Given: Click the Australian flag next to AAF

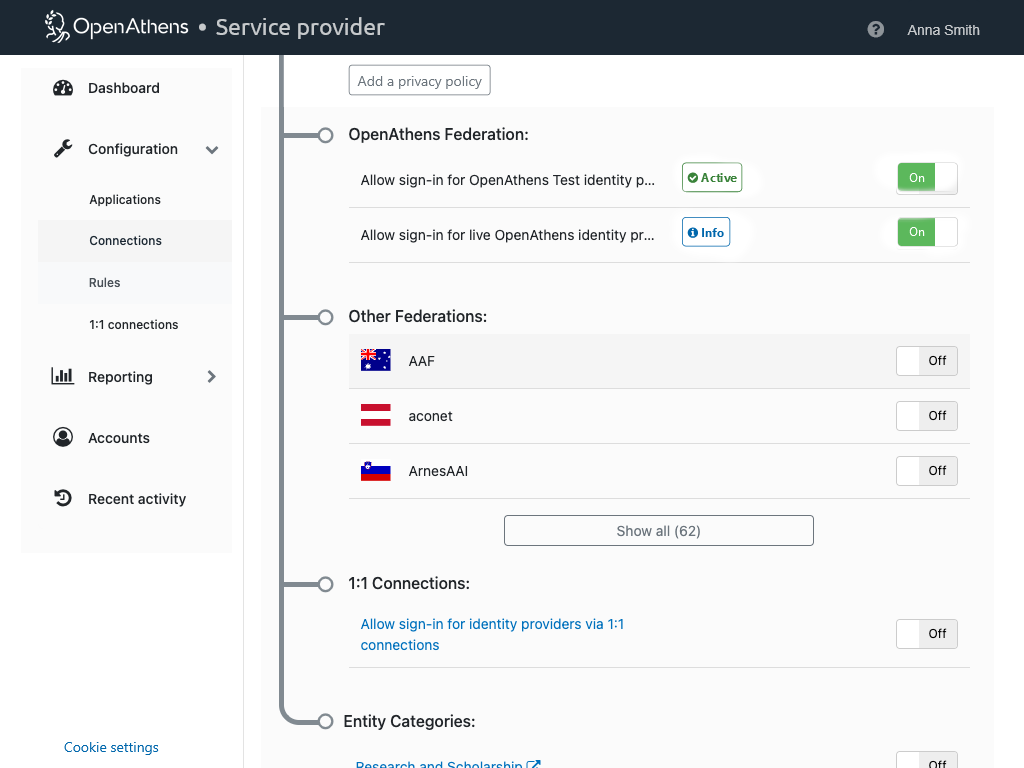Looking at the screenshot, I should (376, 360).
